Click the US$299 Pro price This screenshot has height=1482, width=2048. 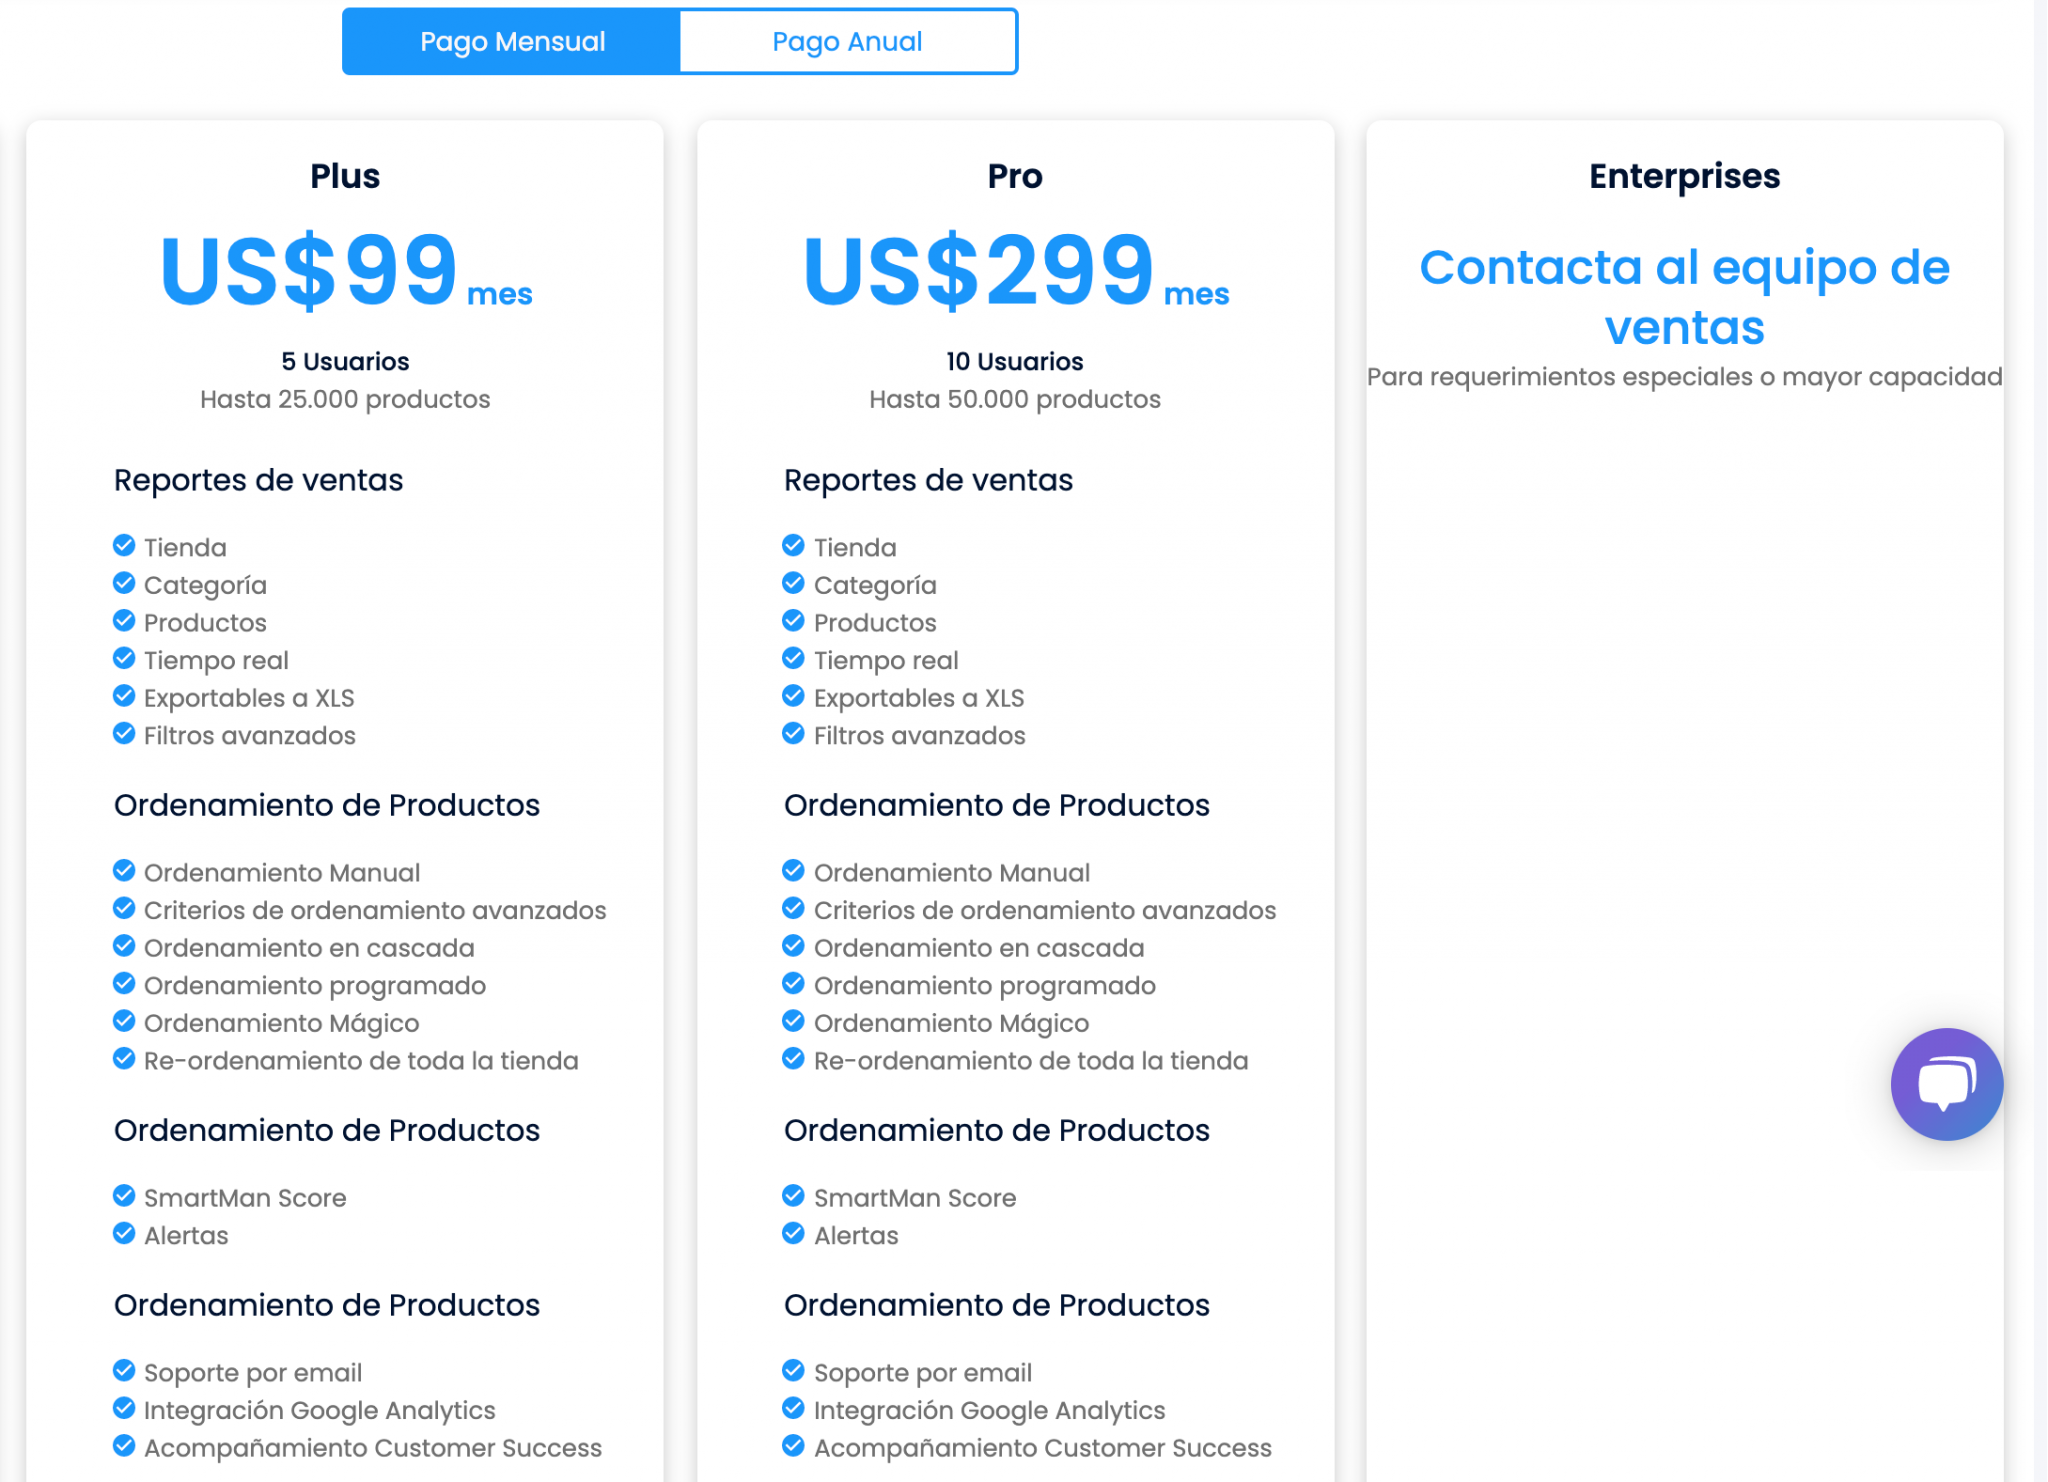coord(979,270)
